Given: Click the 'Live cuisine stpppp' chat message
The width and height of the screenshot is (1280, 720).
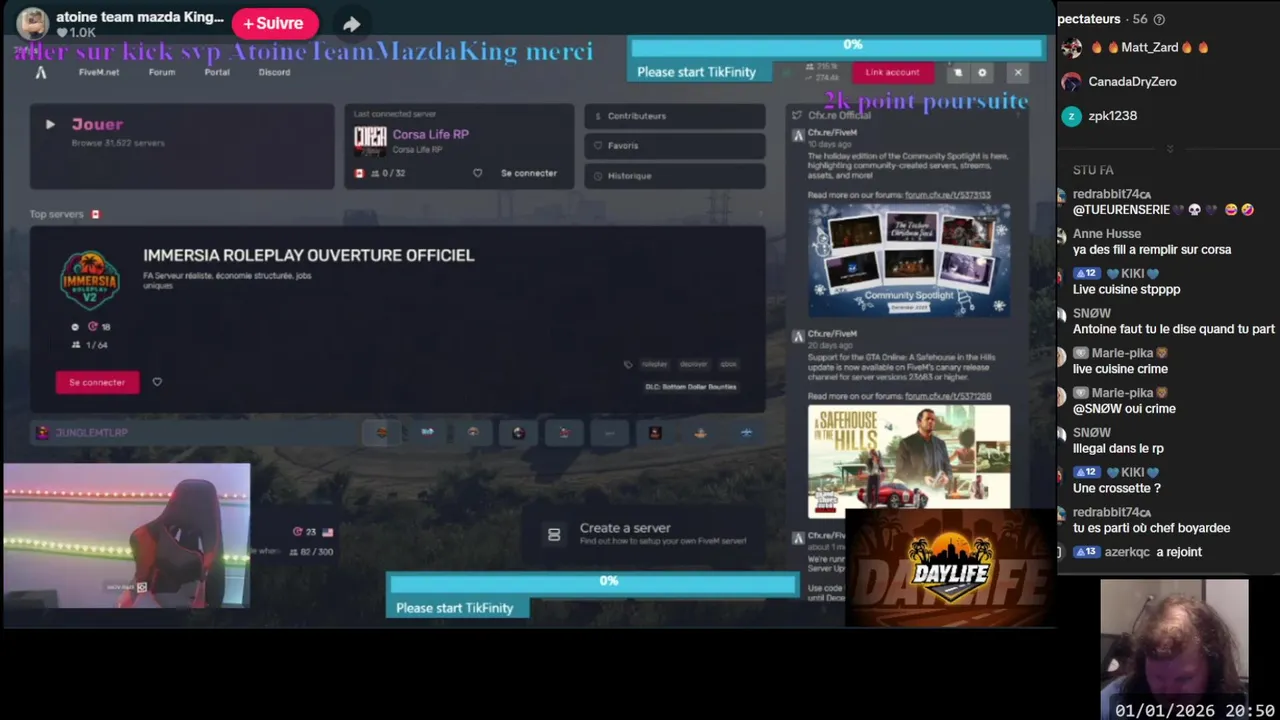Looking at the screenshot, I should (1126, 289).
